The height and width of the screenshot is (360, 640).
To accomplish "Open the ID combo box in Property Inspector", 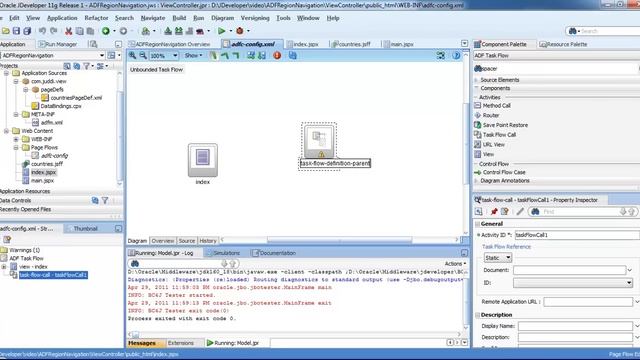I will [x=573, y=282].
